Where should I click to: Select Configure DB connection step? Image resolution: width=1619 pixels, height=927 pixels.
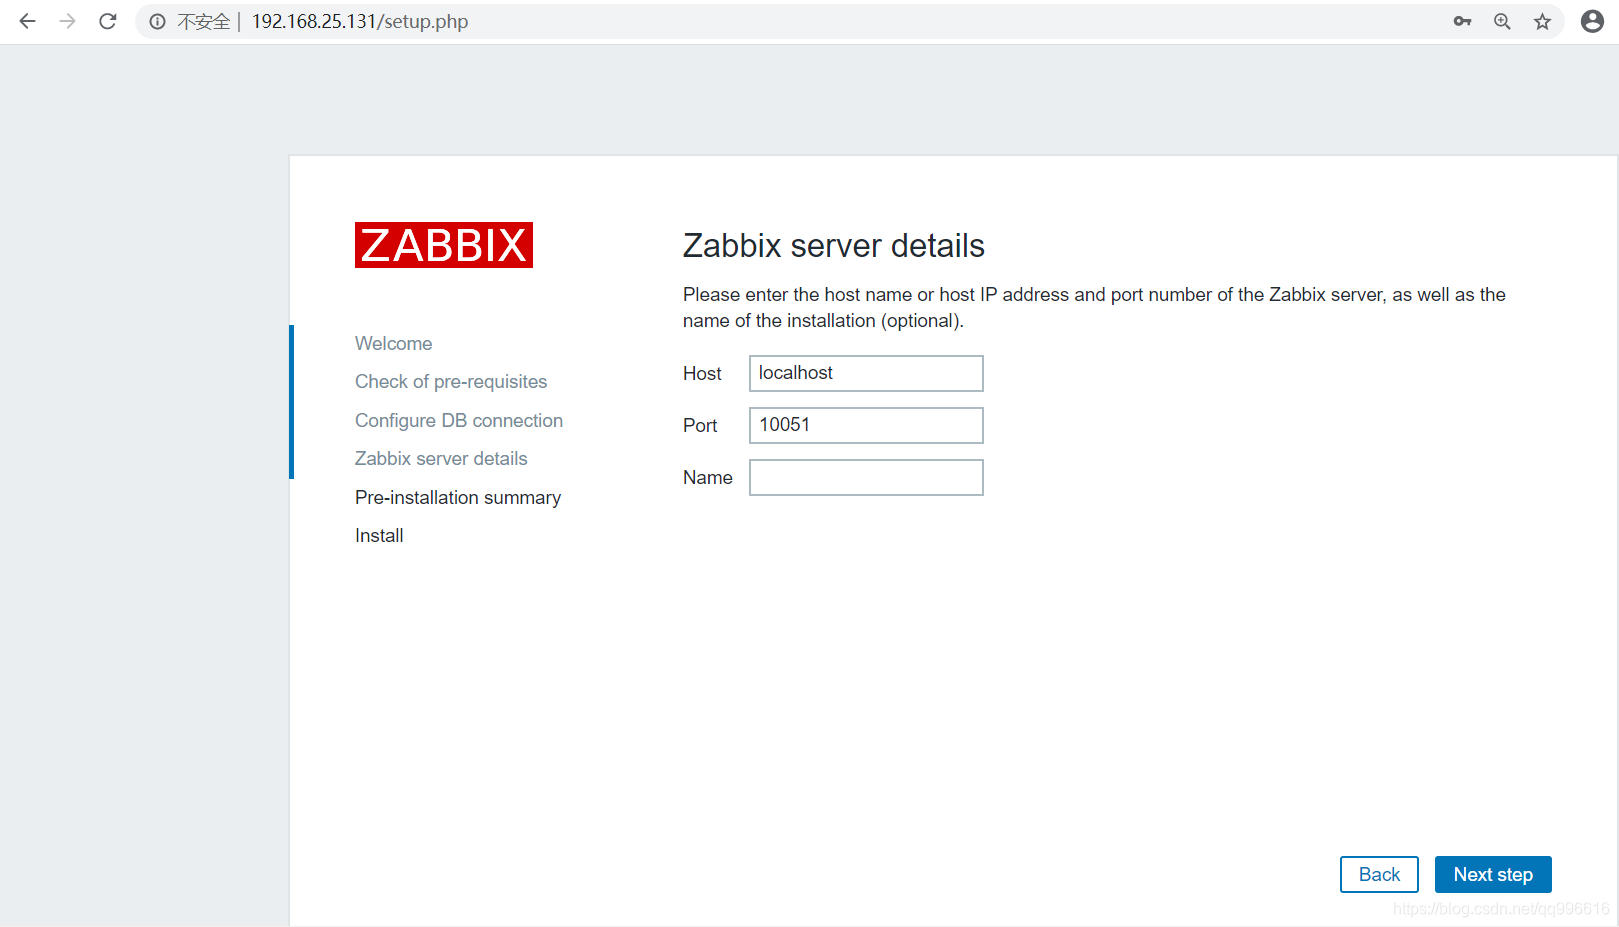click(459, 420)
